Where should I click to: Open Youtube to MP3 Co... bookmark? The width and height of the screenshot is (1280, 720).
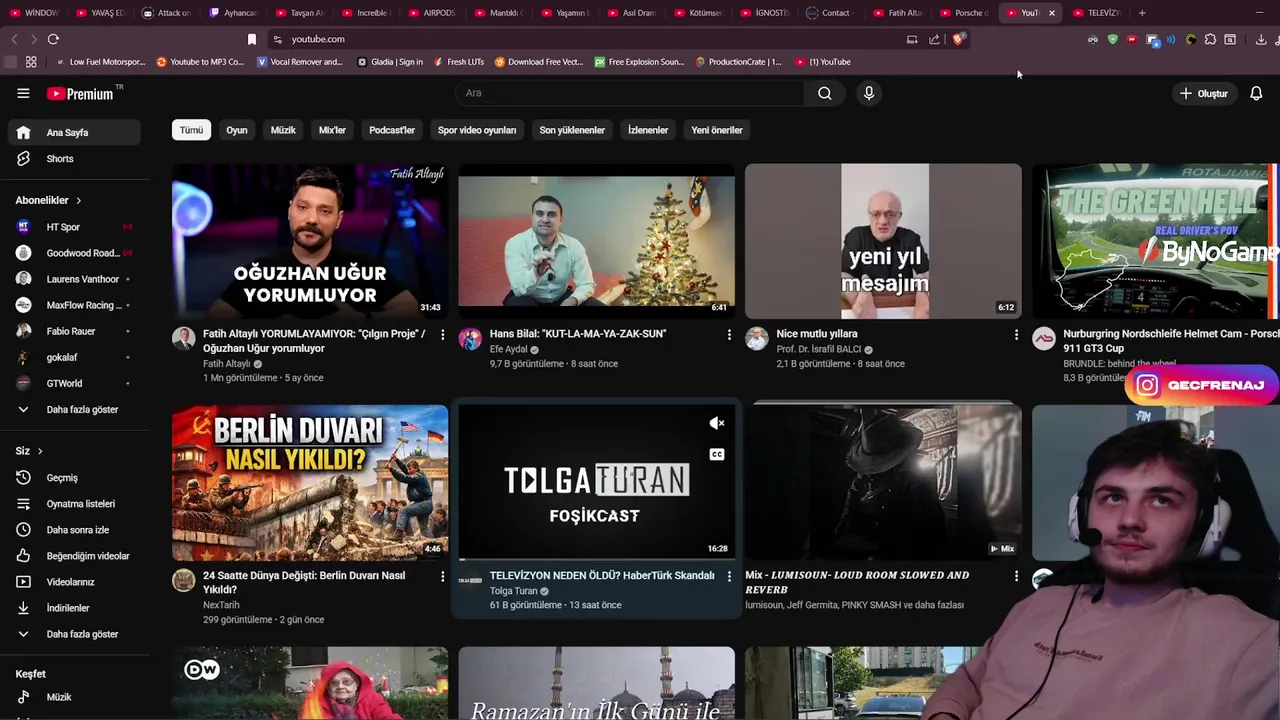200,62
